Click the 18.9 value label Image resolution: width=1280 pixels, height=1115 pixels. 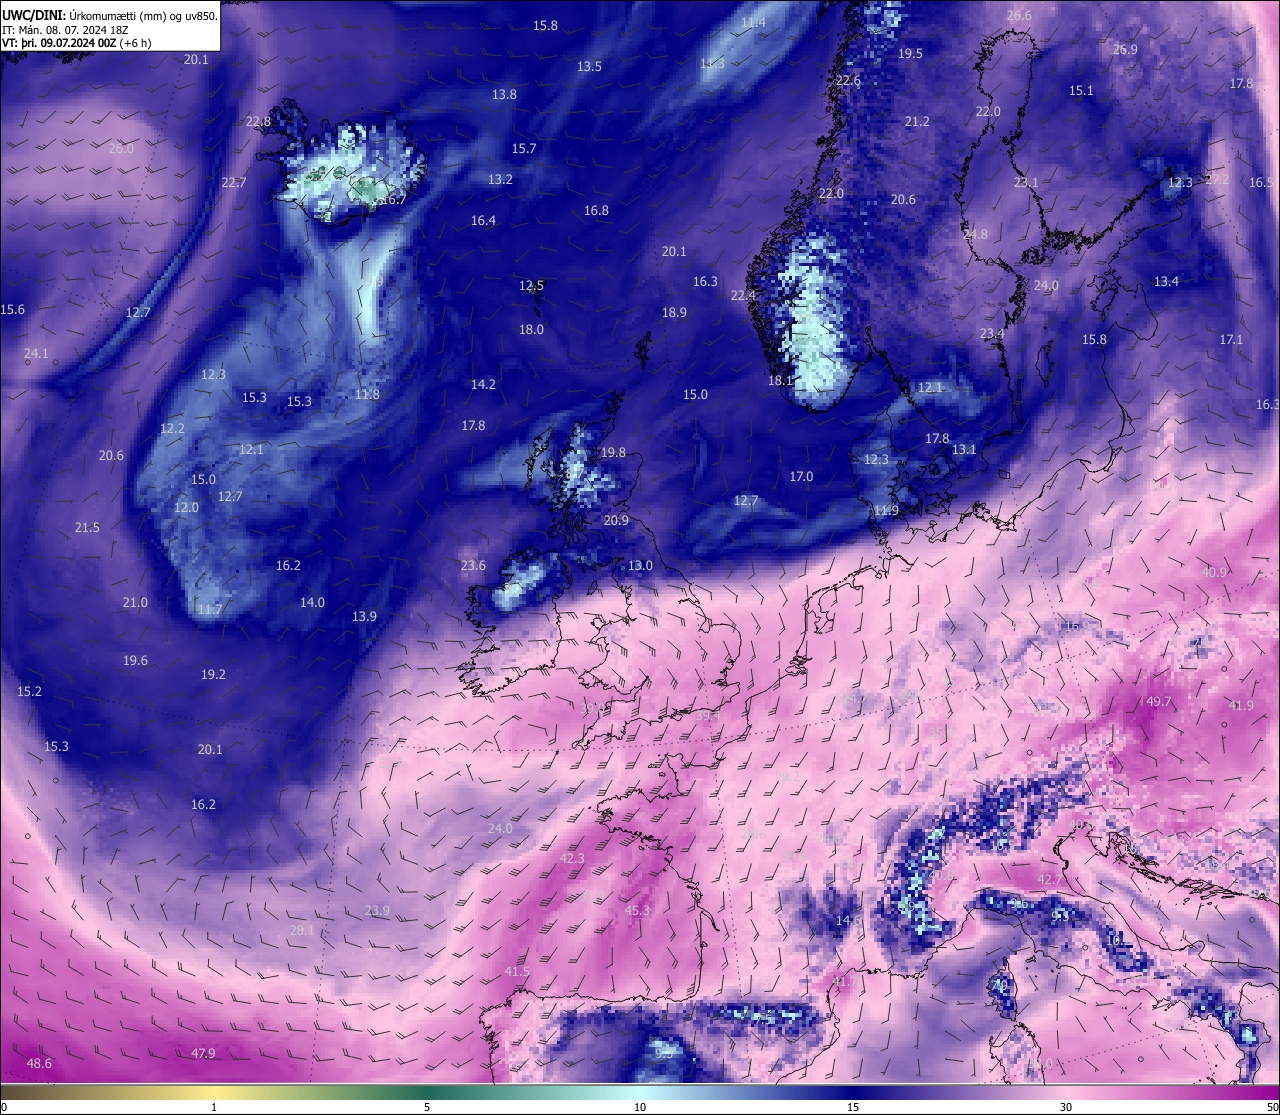[674, 313]
